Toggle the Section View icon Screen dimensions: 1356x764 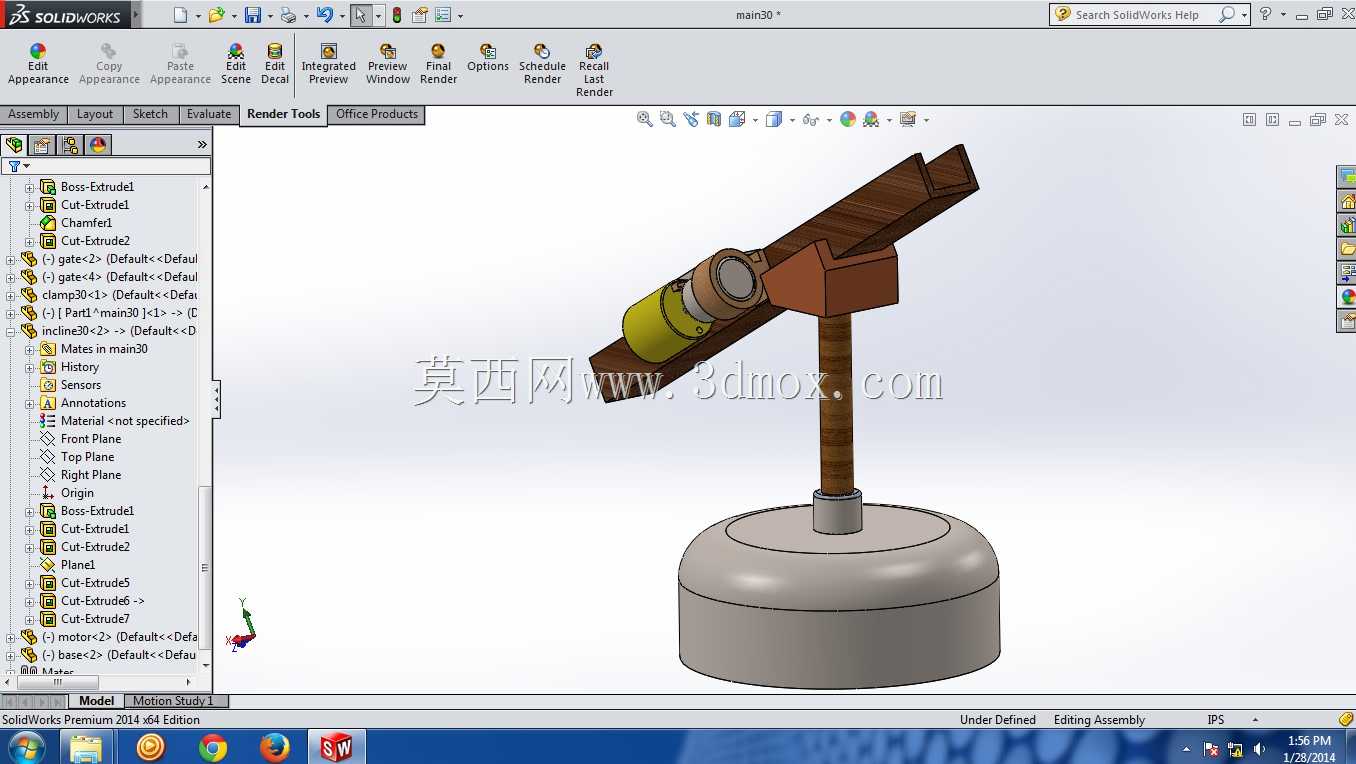[714, 119]
